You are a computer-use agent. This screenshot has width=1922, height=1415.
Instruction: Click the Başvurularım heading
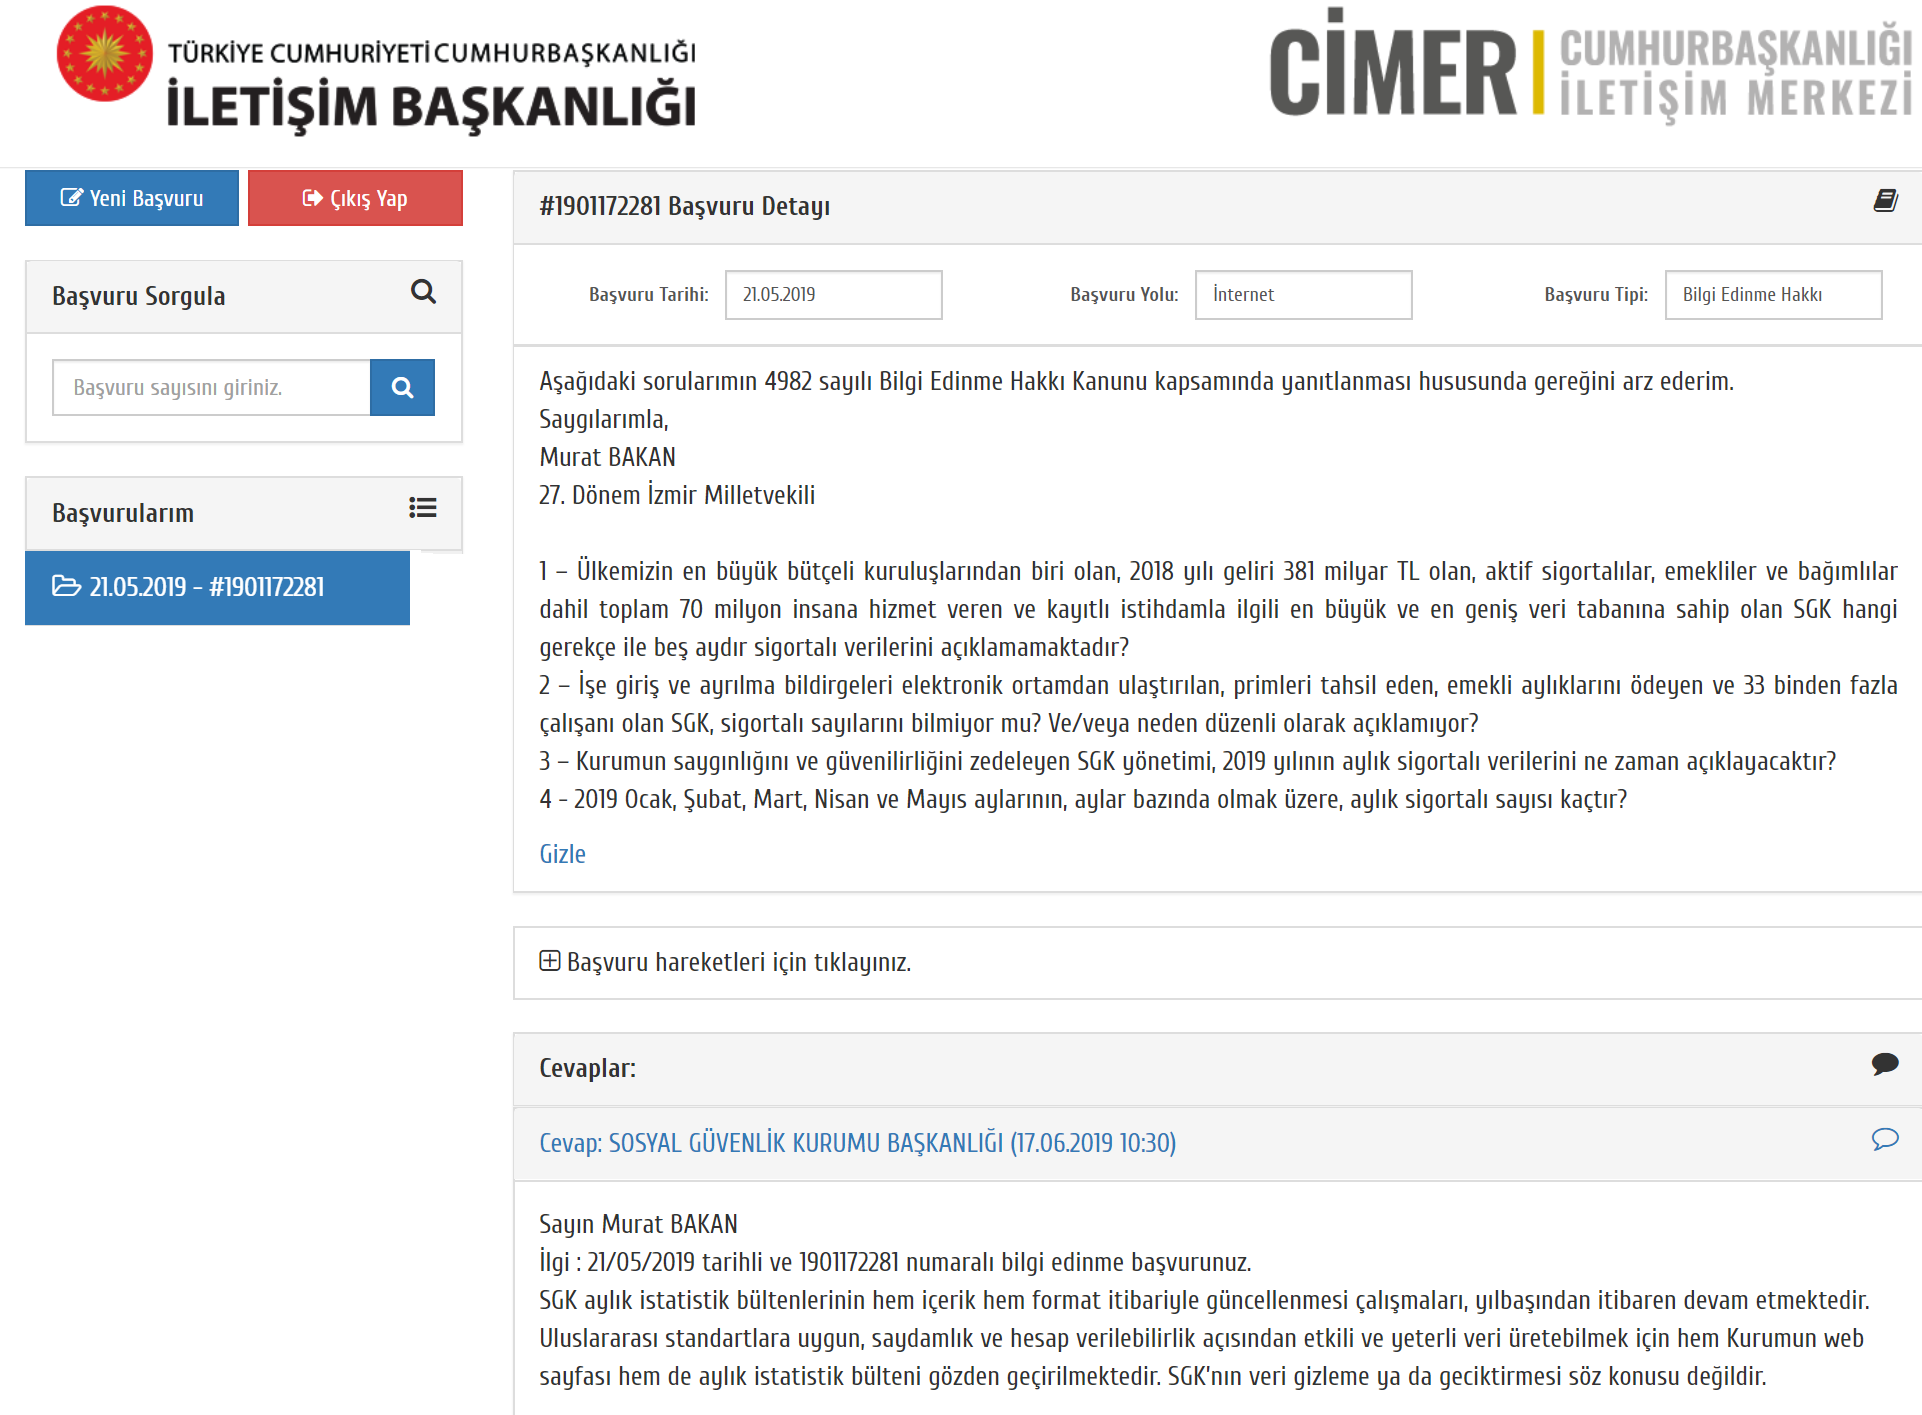pos(123,513)
